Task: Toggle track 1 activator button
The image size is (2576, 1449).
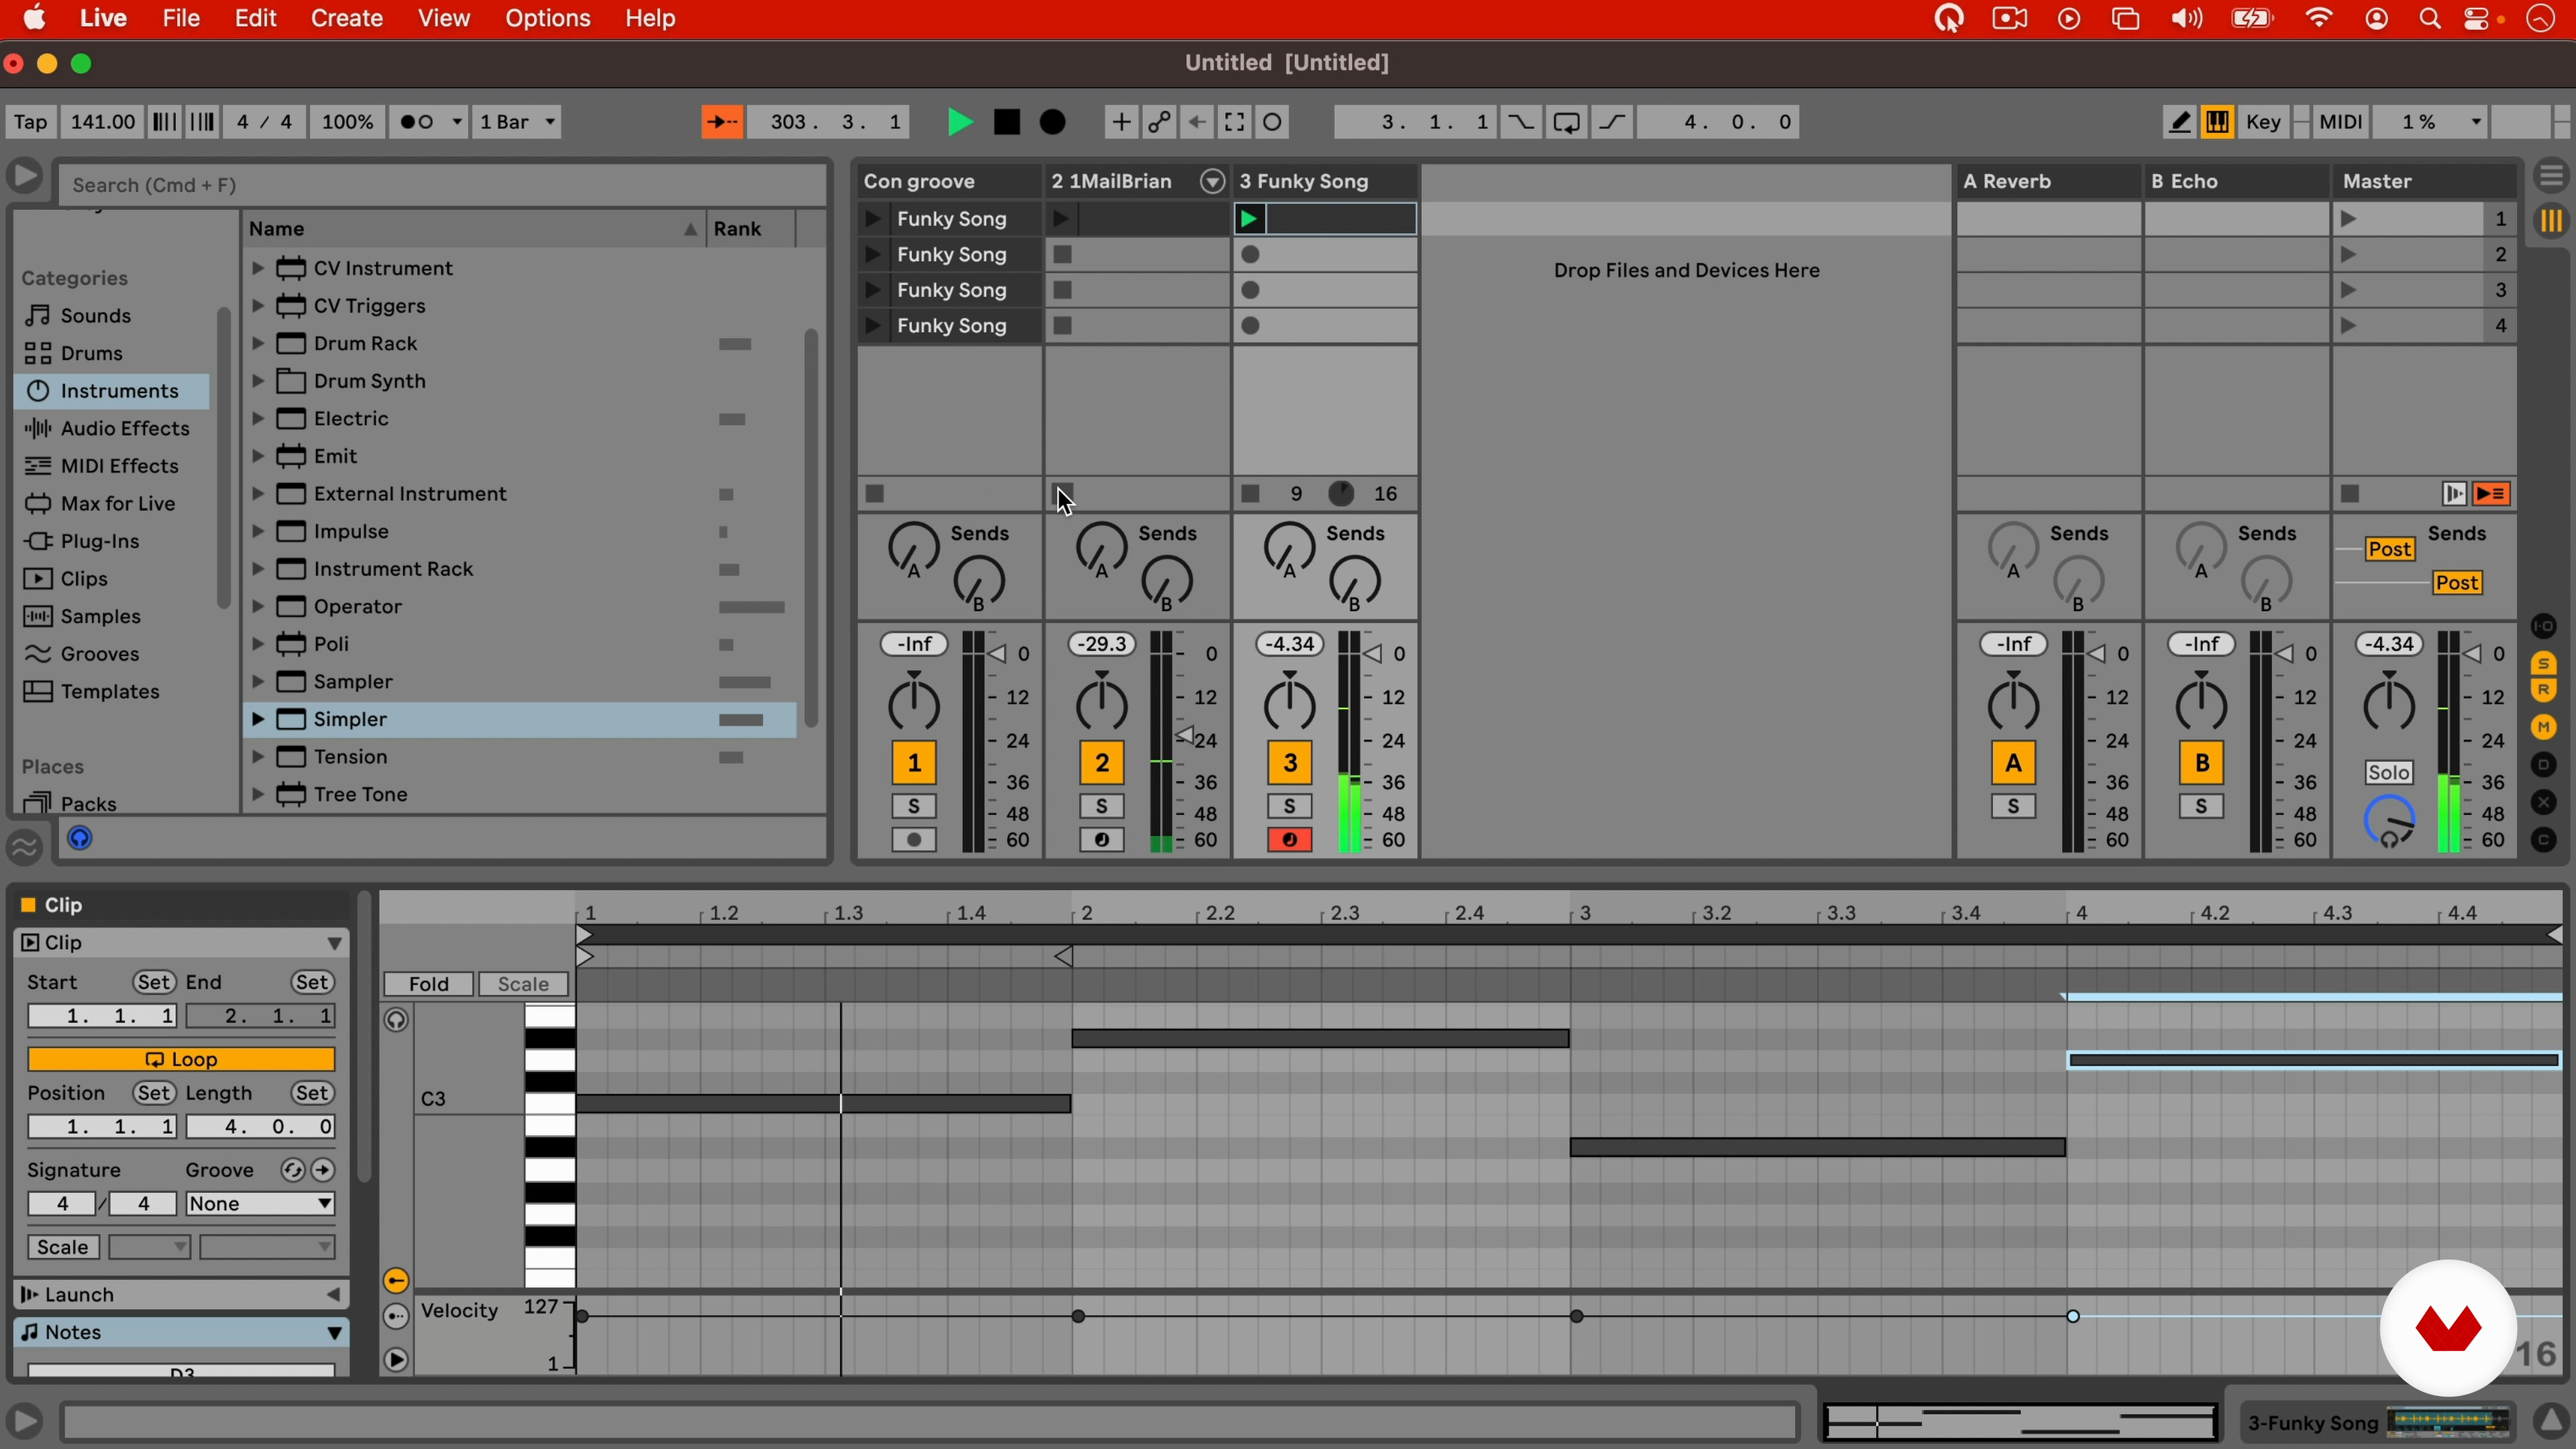Action: [914, 763]
